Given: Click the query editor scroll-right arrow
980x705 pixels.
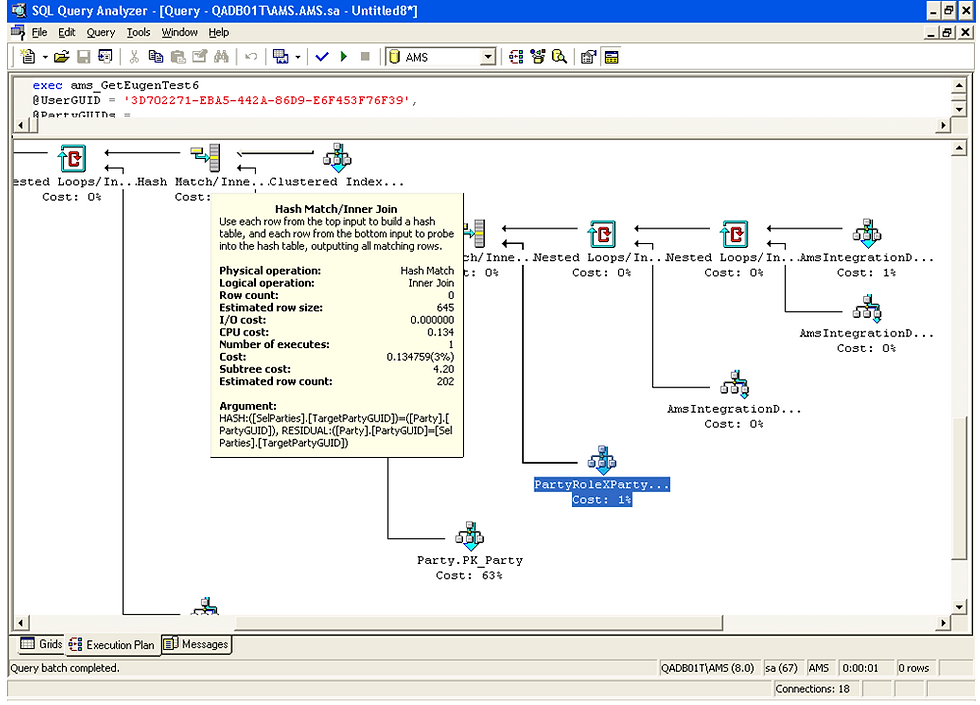Looking at the screenshot, I should [x=943, y=125].
